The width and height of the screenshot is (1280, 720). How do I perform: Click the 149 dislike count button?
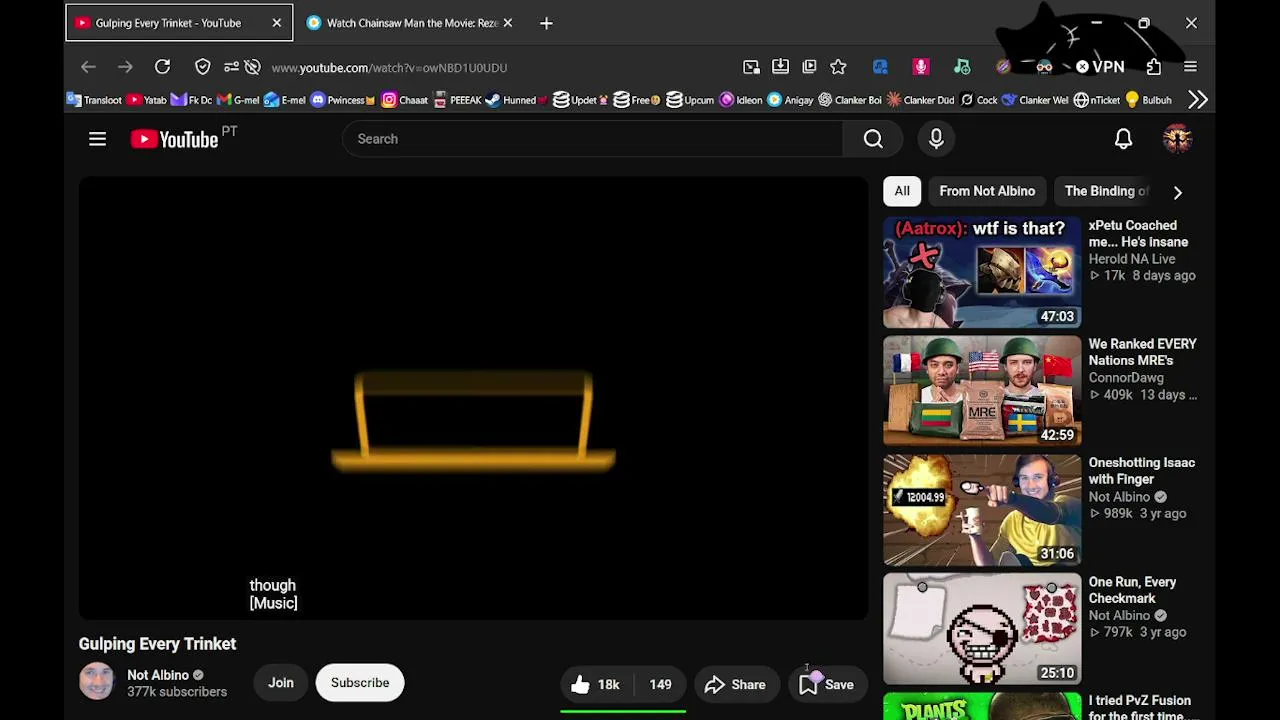pyautogui.click(x=660, y=684)
